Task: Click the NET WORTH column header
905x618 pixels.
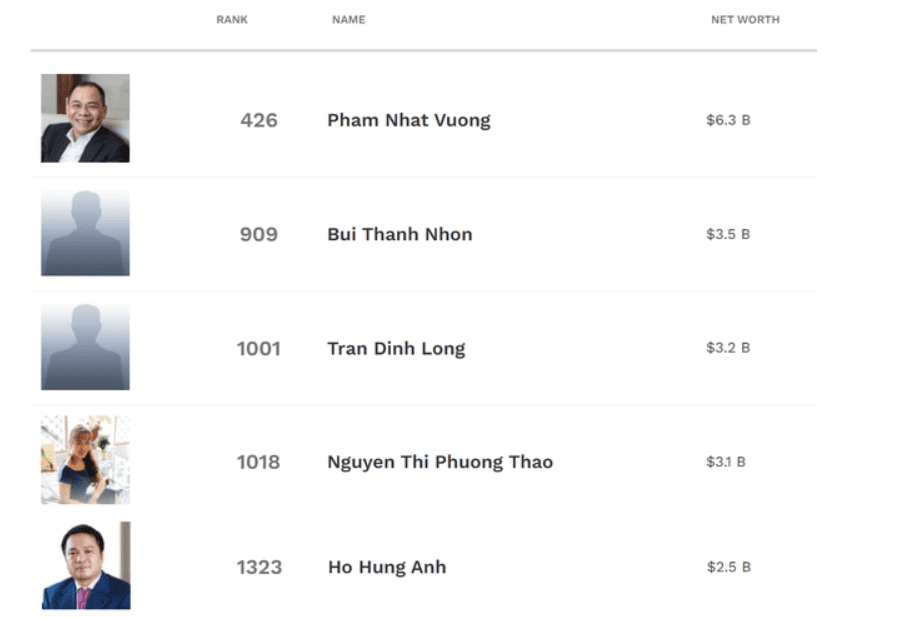Action: pos(745,20)
